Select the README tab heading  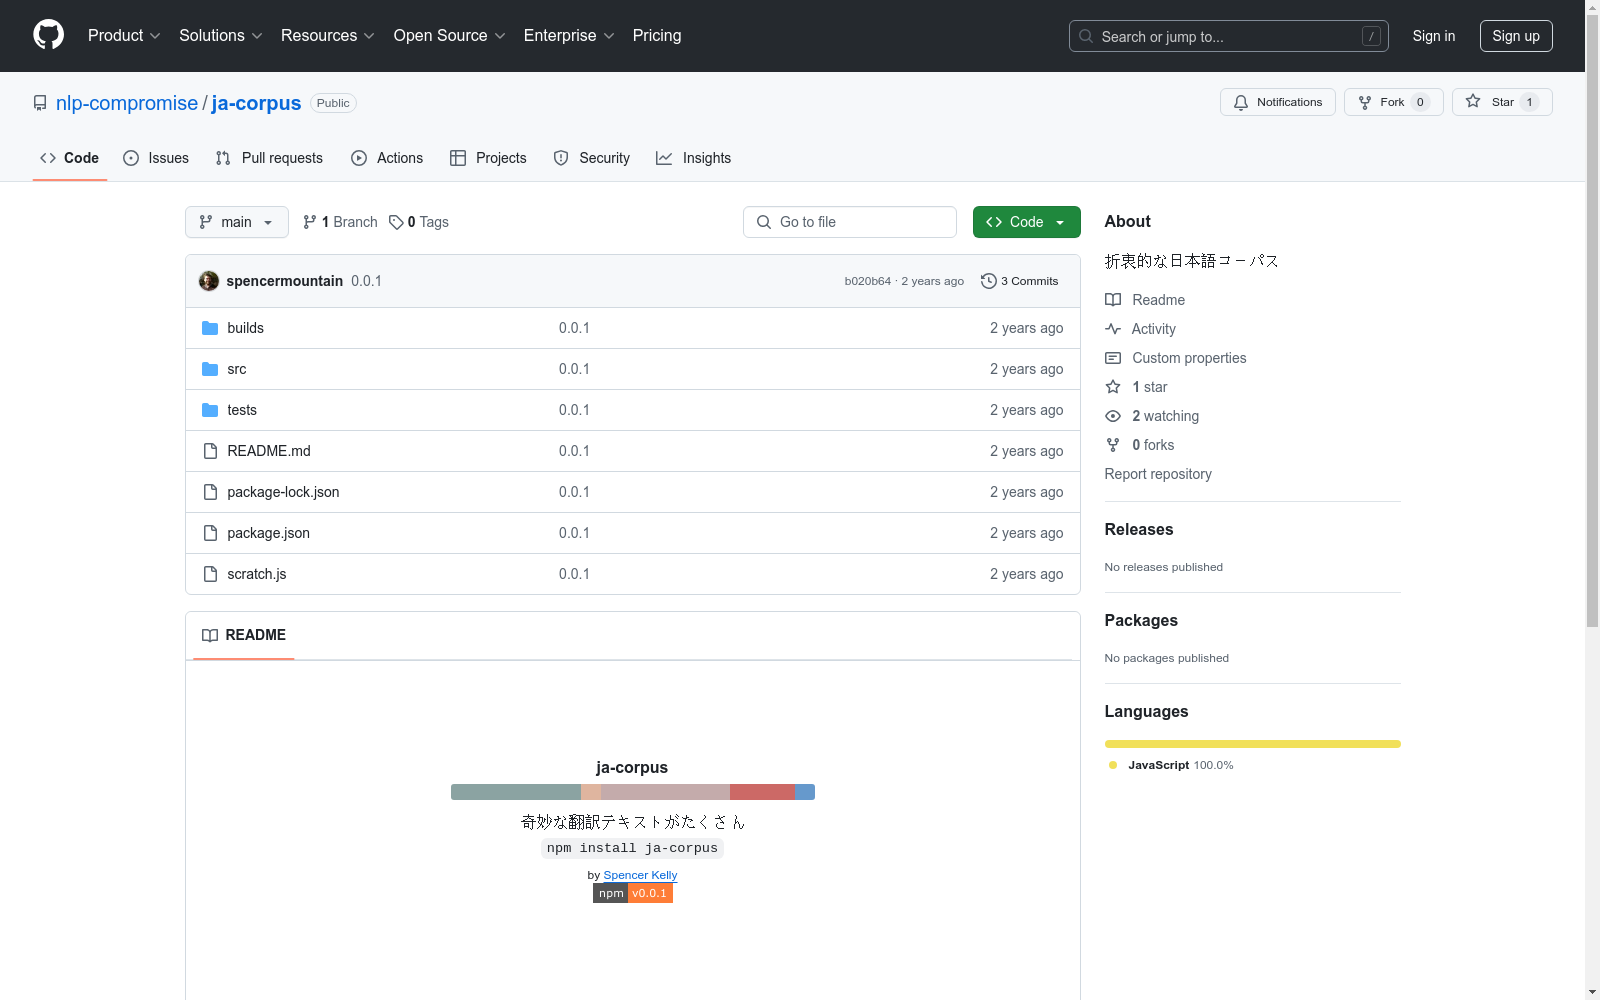coord(244,635)
